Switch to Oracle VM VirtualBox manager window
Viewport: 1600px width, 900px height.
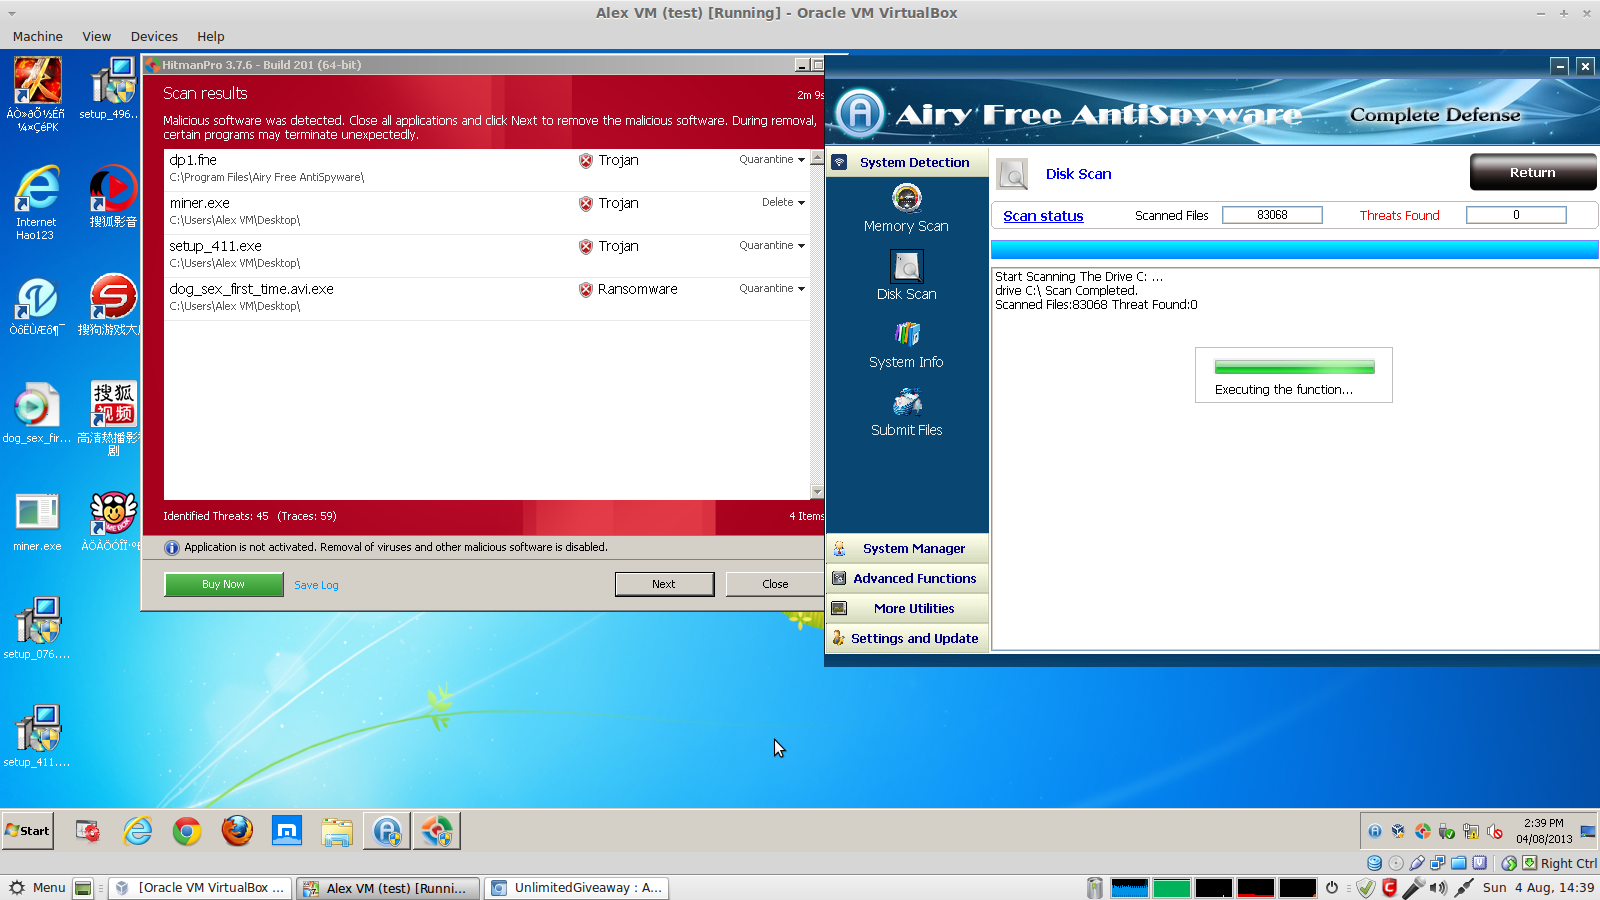[x=200, y=888]
